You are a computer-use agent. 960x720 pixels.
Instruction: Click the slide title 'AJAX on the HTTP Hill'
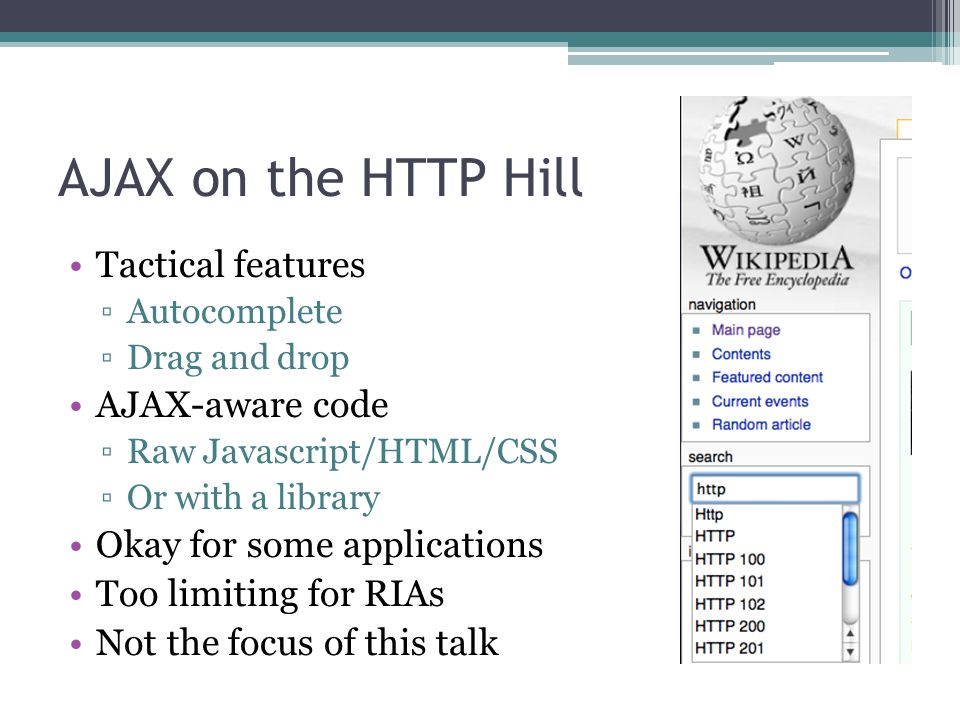coord(320,178)
